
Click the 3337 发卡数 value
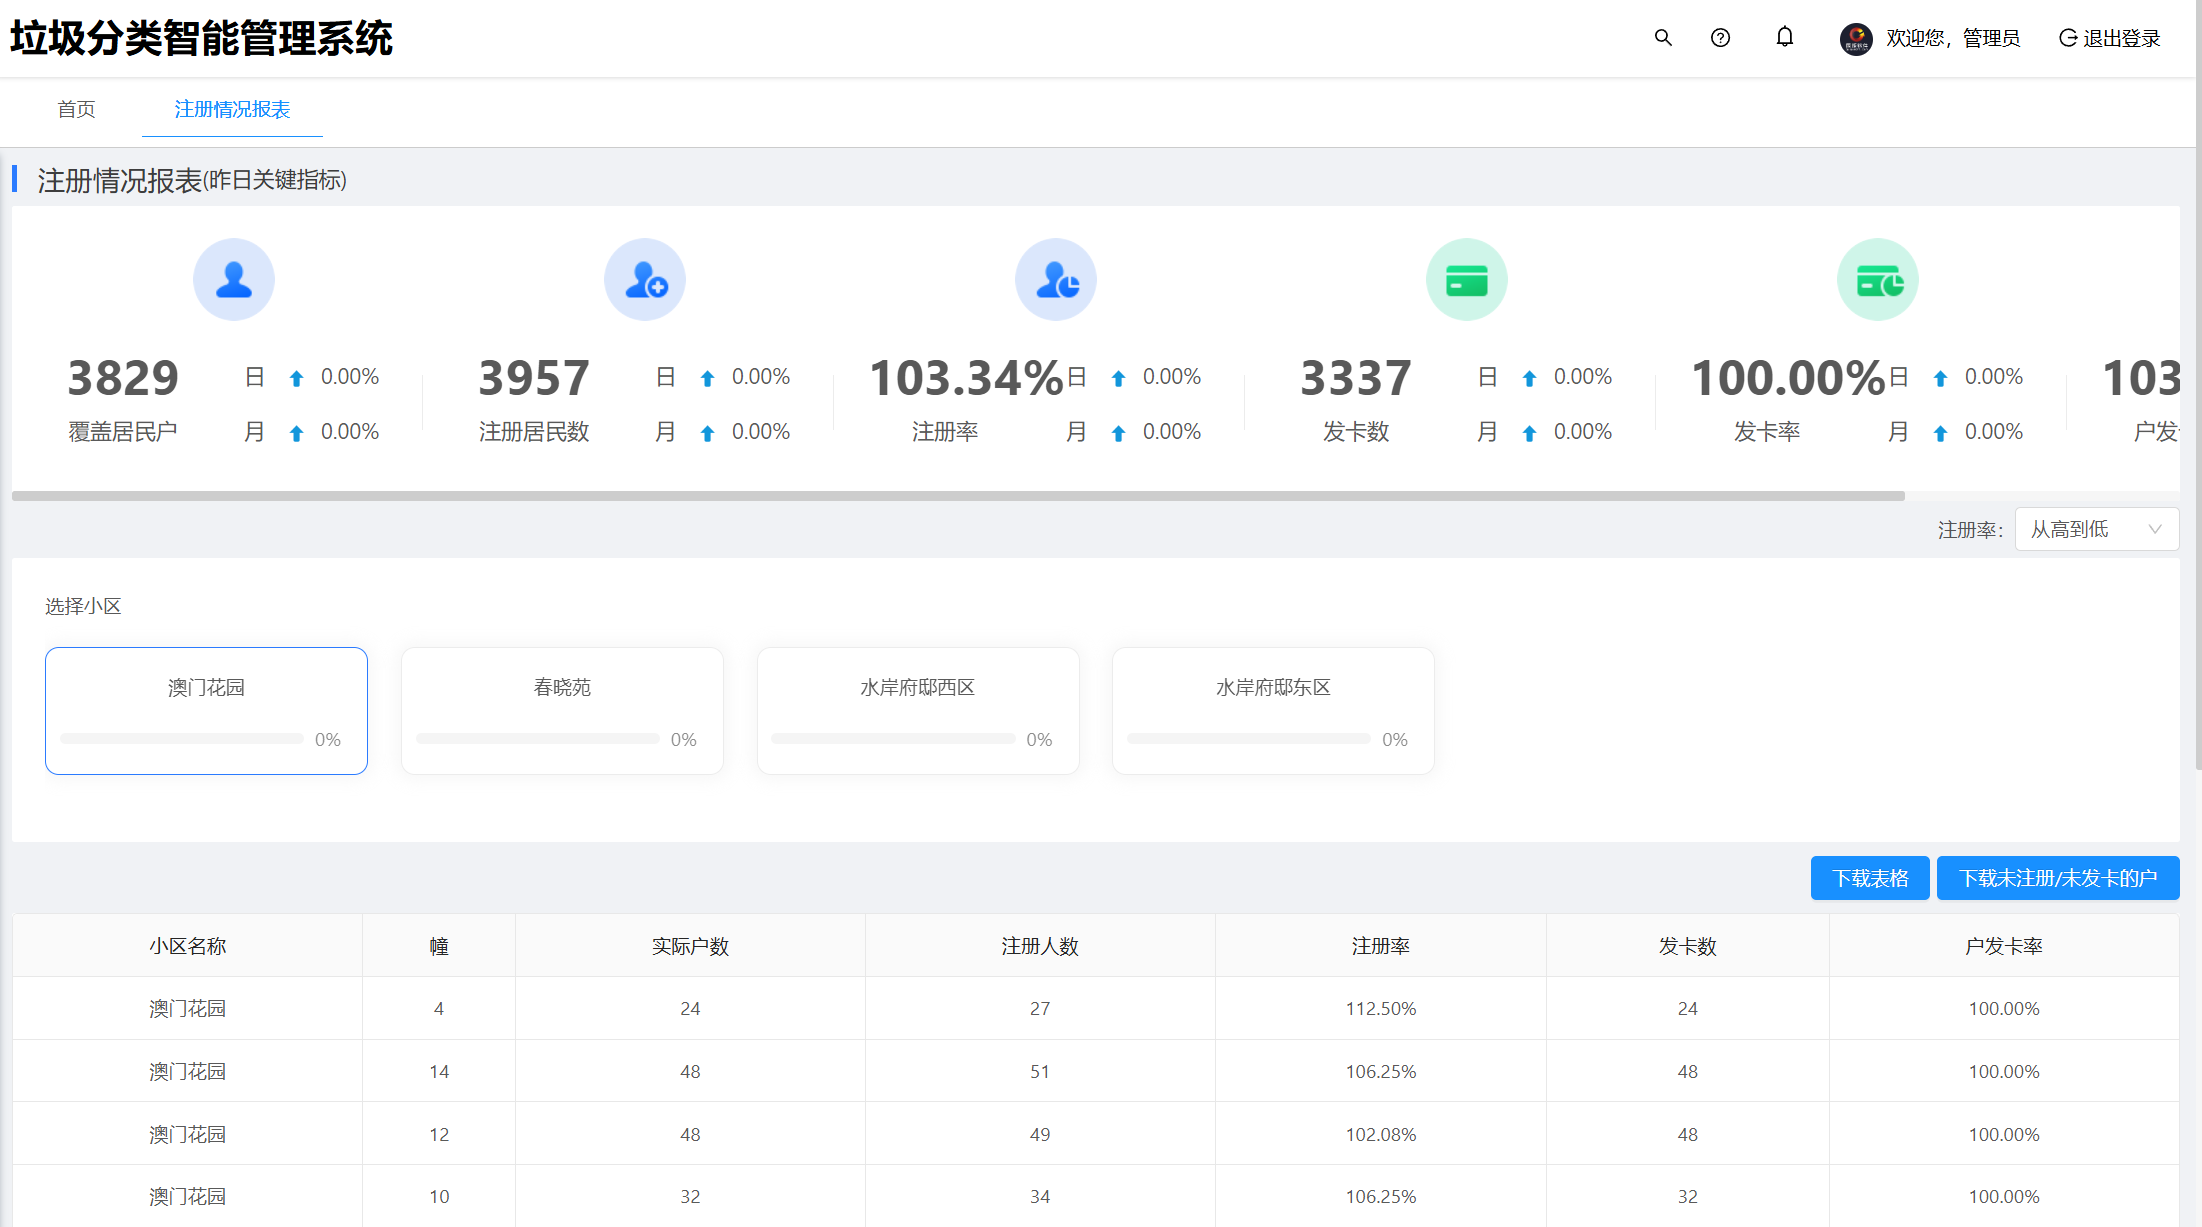pyautogui.click(x=1356, y=379)
